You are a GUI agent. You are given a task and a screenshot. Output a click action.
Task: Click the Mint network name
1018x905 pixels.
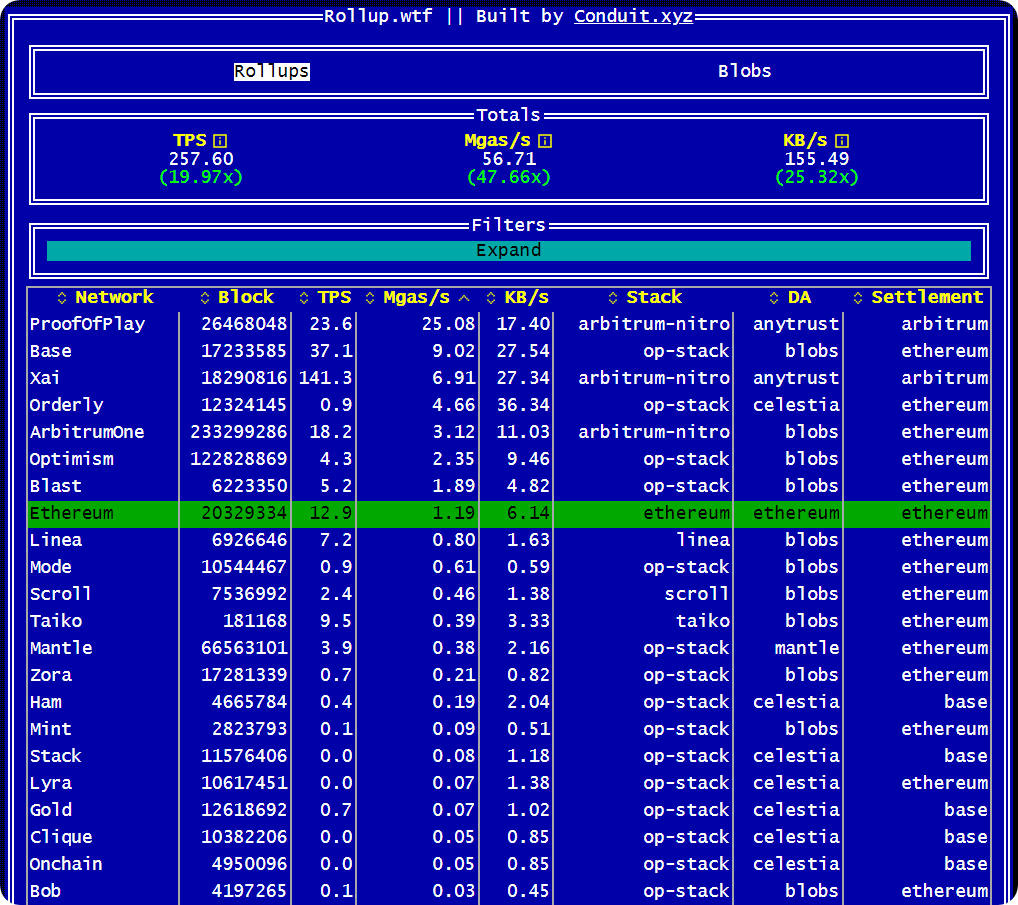tap(51, 729)
